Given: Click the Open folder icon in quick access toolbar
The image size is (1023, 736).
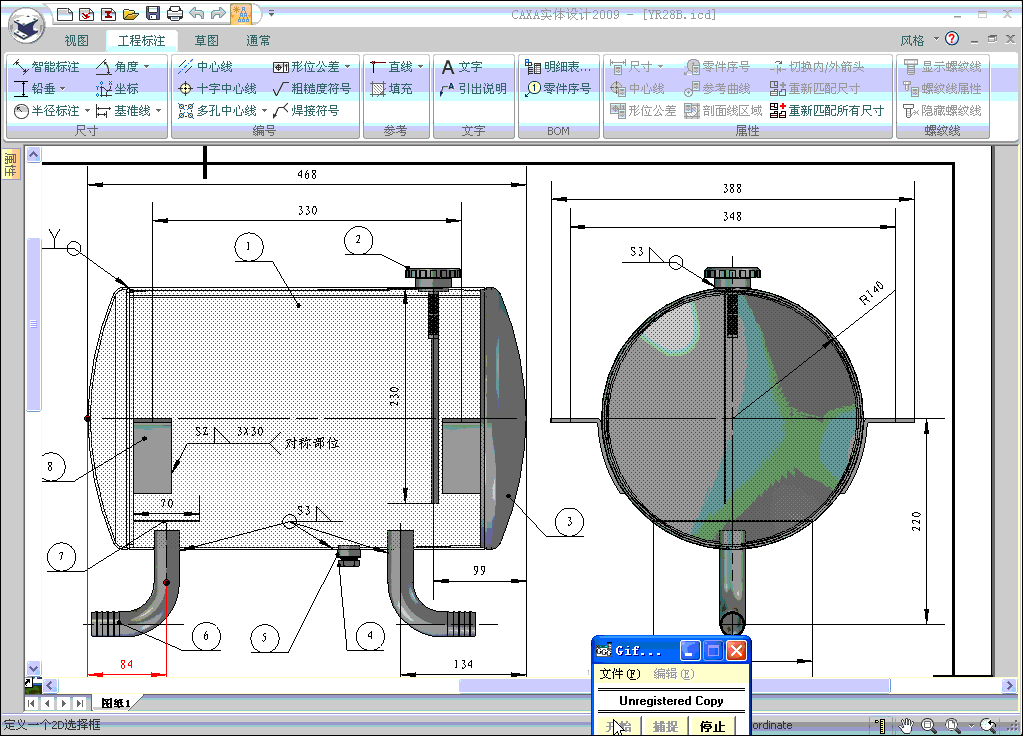Looking at the screenshot, I should pyautogui.click(x=130, y=14).
